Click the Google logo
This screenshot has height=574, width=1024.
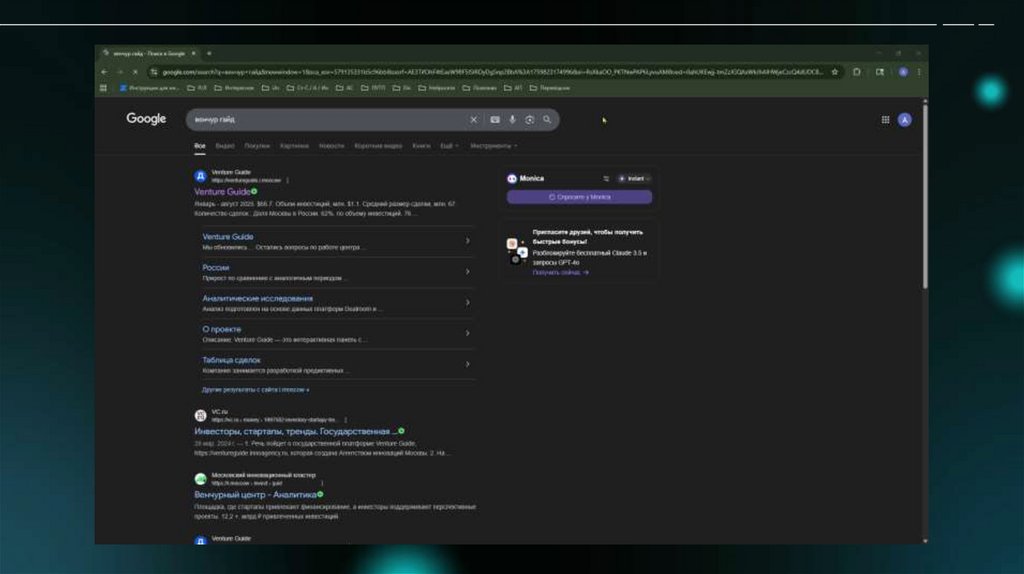pos(146,119)
